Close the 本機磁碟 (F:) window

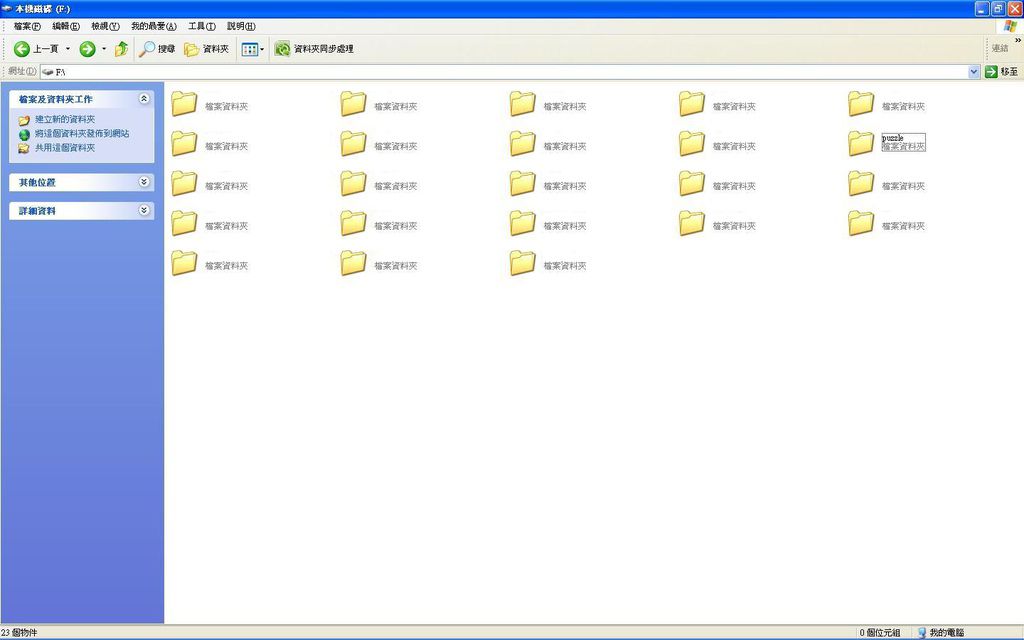[x=1014, y=8]
